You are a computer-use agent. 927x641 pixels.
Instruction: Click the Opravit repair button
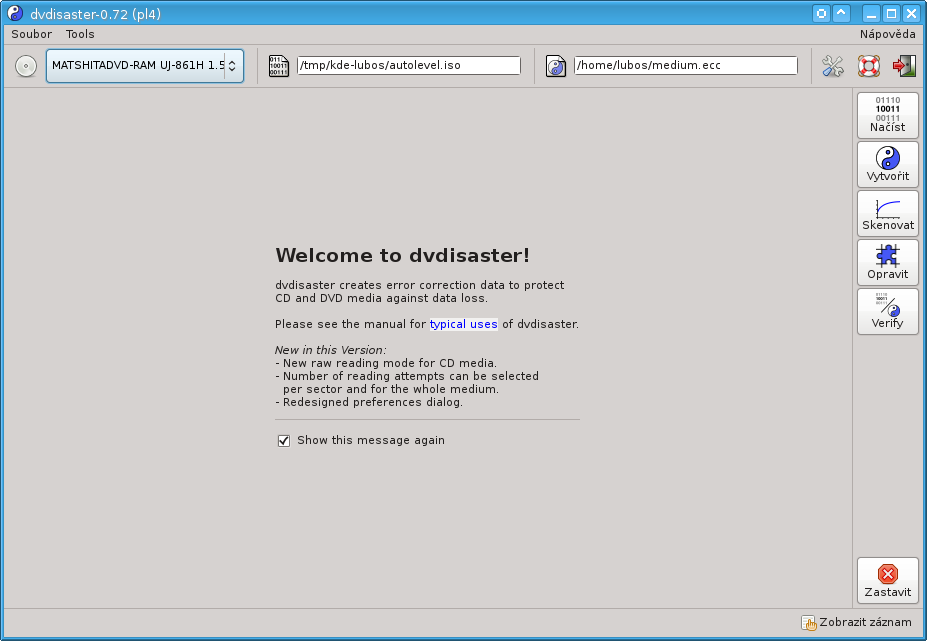click(887, 263)
